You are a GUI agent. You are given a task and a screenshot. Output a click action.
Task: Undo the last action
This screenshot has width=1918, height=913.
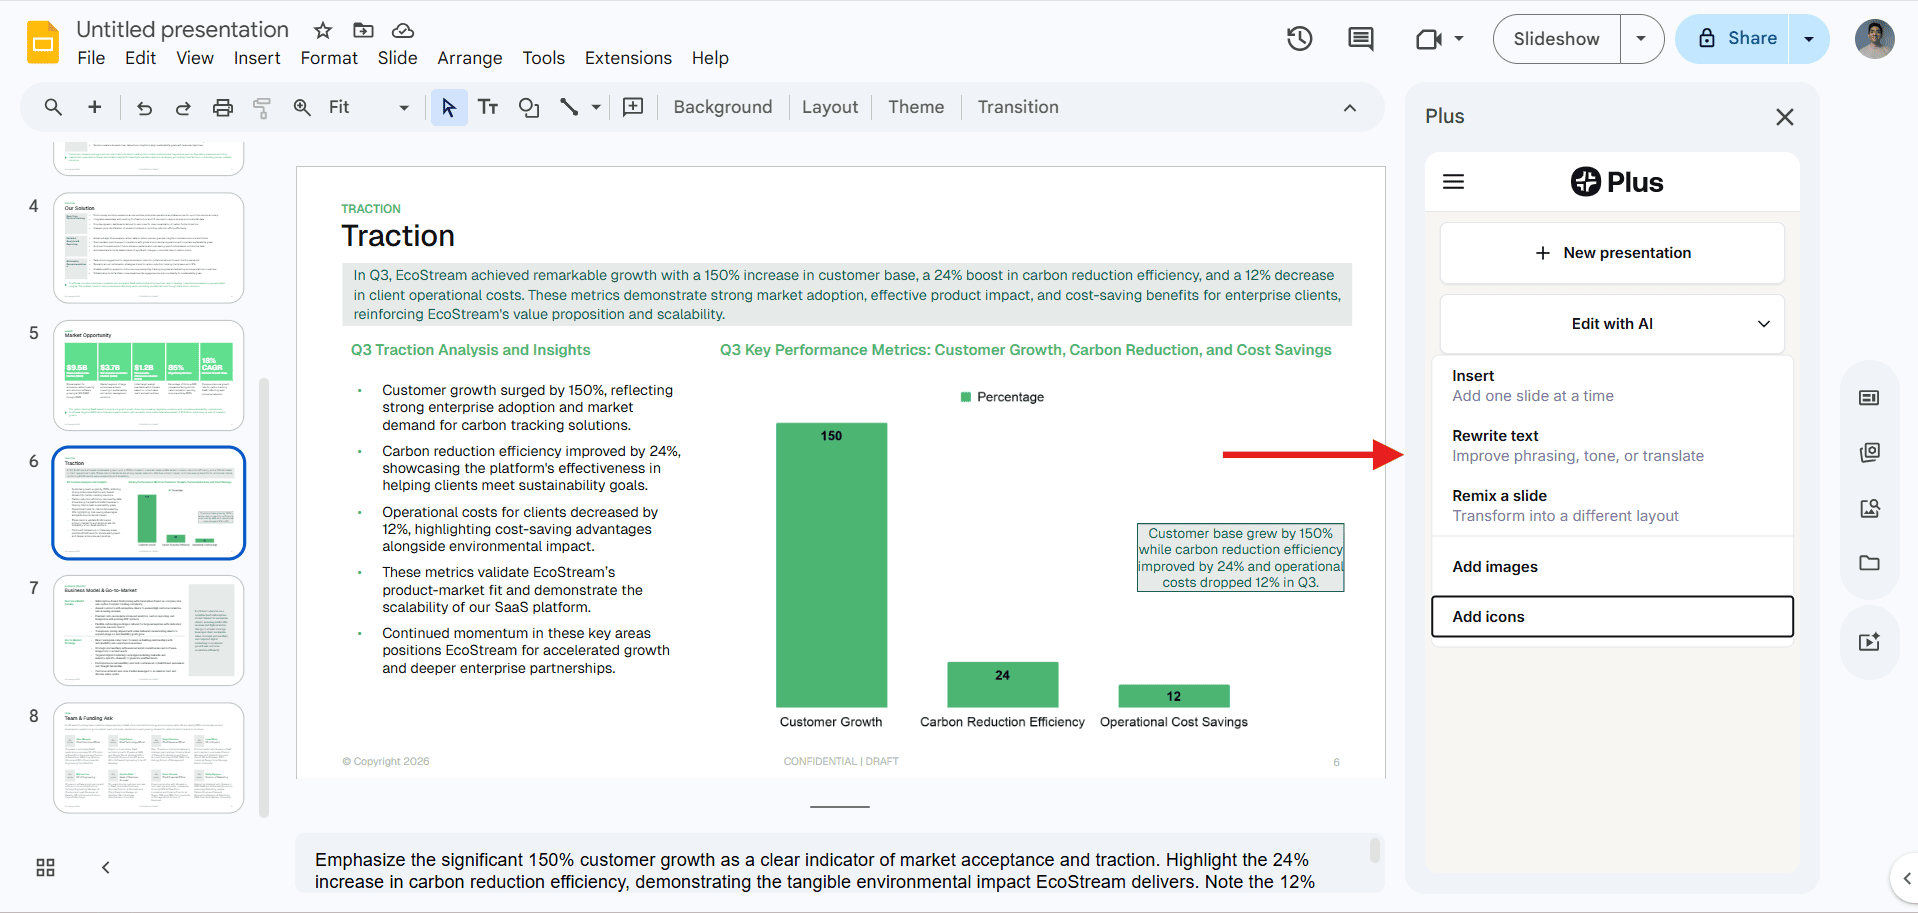click(x=144, y=107)
